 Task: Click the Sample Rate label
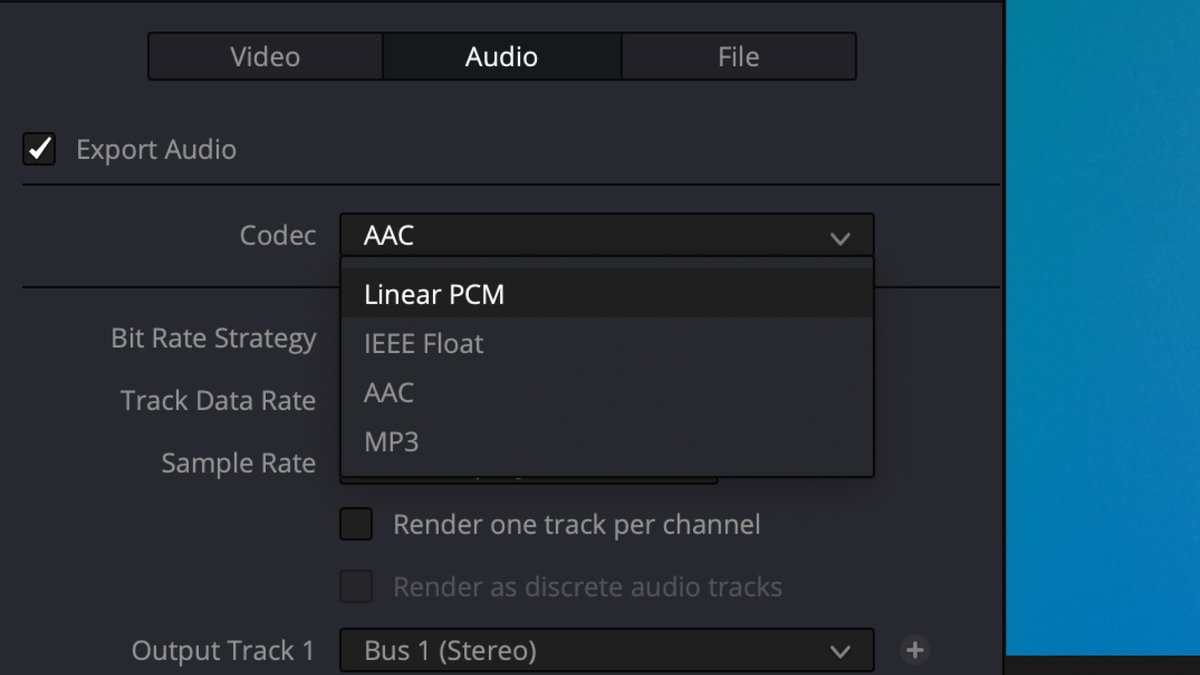click(238, 464)
